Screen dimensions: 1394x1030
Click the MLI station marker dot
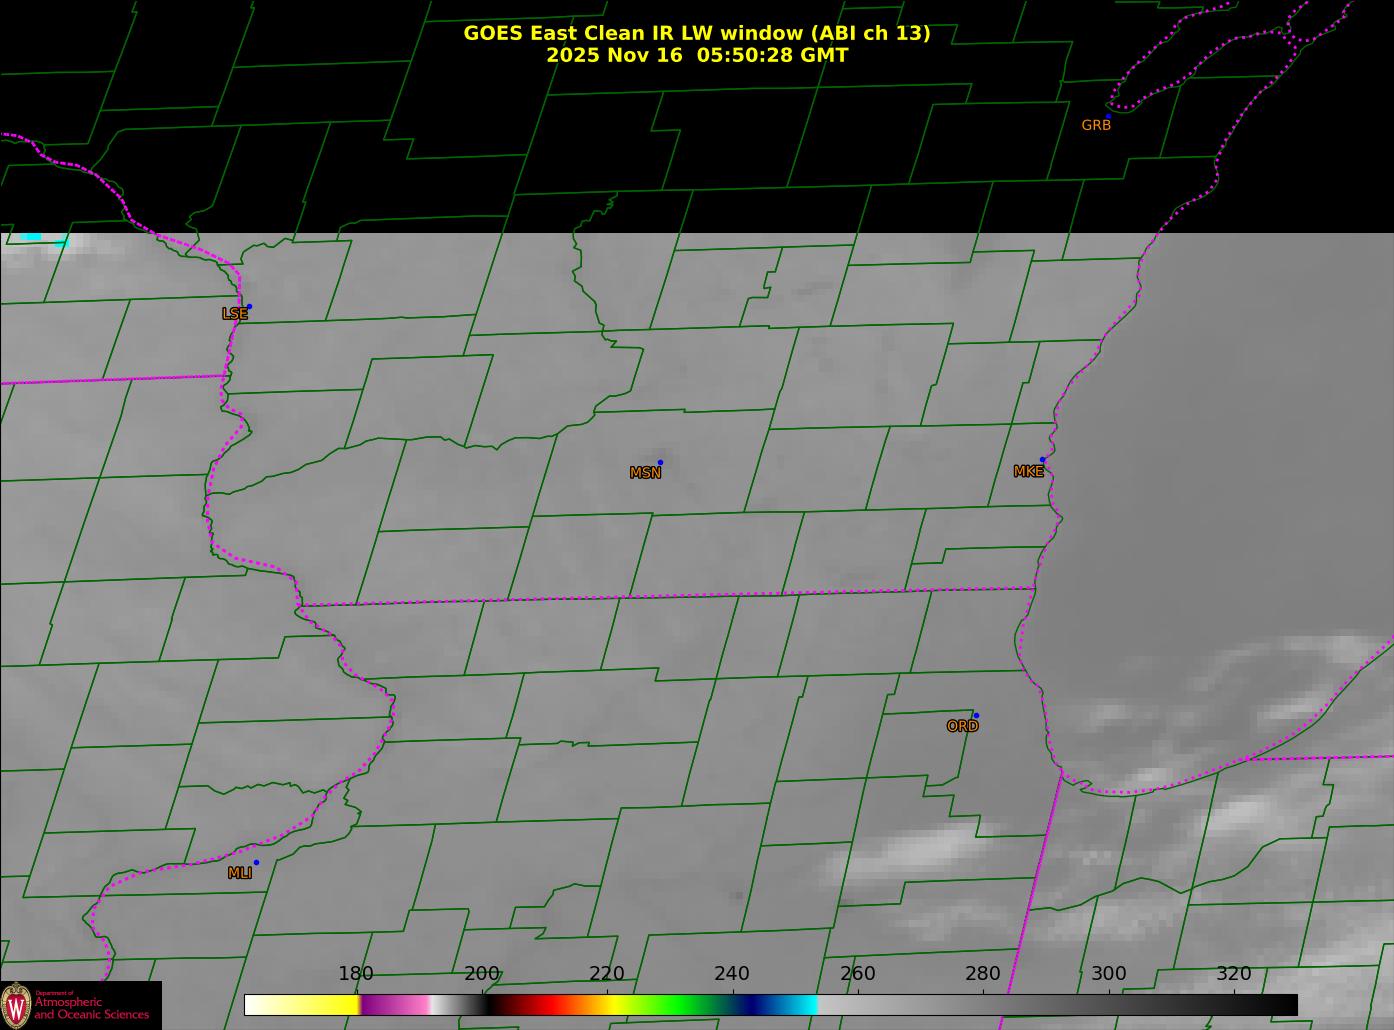(x=256, y=862)
